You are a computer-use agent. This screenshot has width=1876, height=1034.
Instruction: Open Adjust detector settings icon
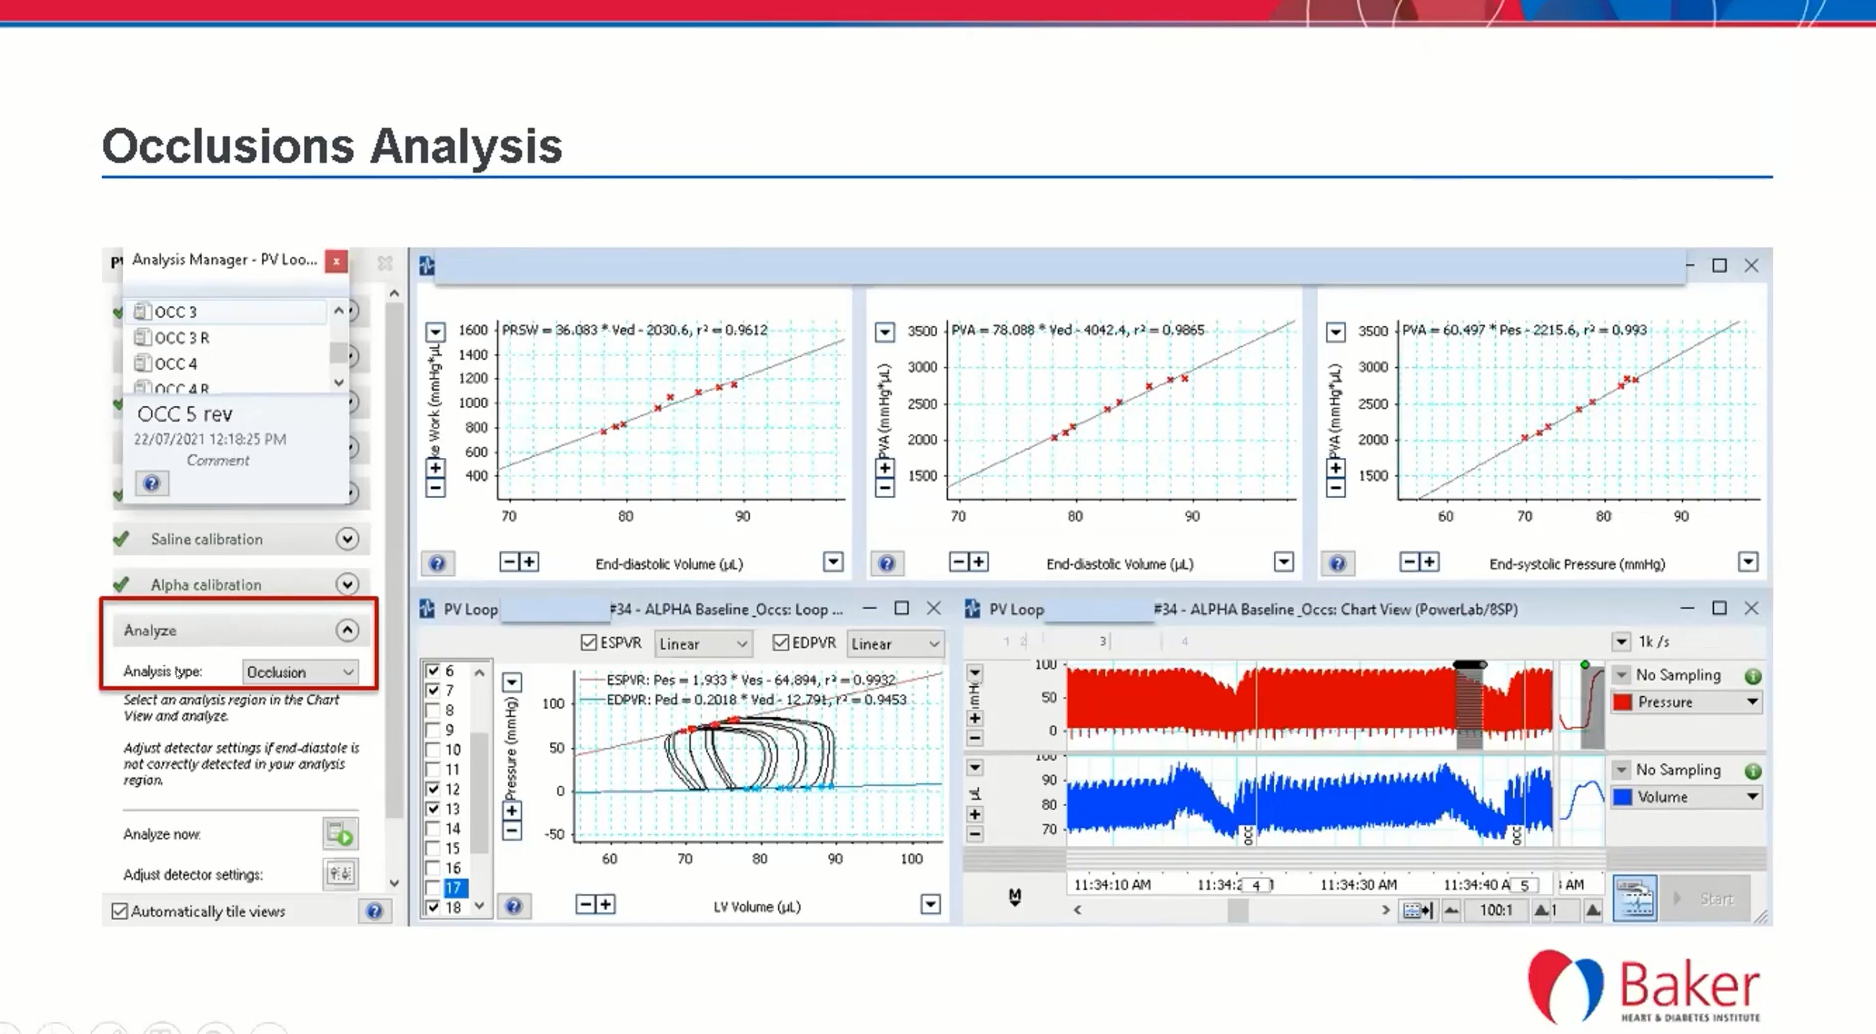(x=340, y=874)
